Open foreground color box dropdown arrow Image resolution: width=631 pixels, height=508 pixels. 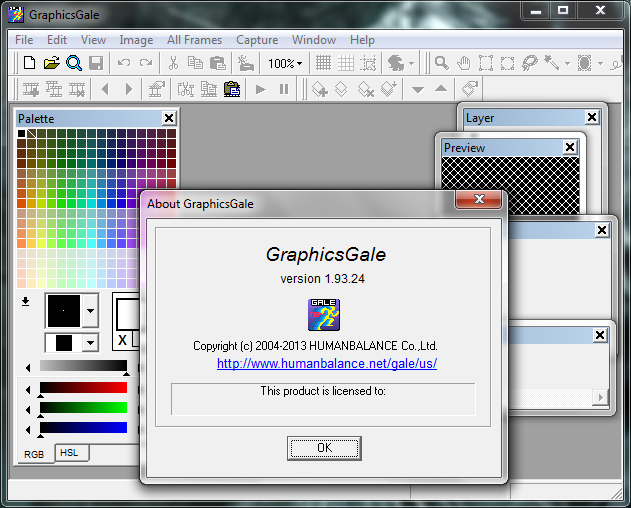(90, 311)
